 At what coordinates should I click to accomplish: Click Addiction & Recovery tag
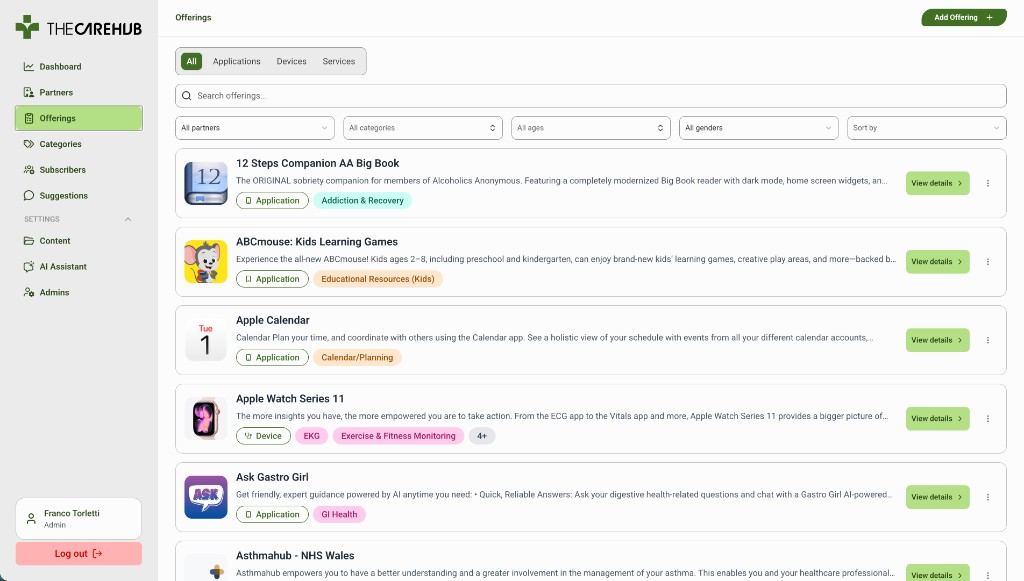(362, 200)
